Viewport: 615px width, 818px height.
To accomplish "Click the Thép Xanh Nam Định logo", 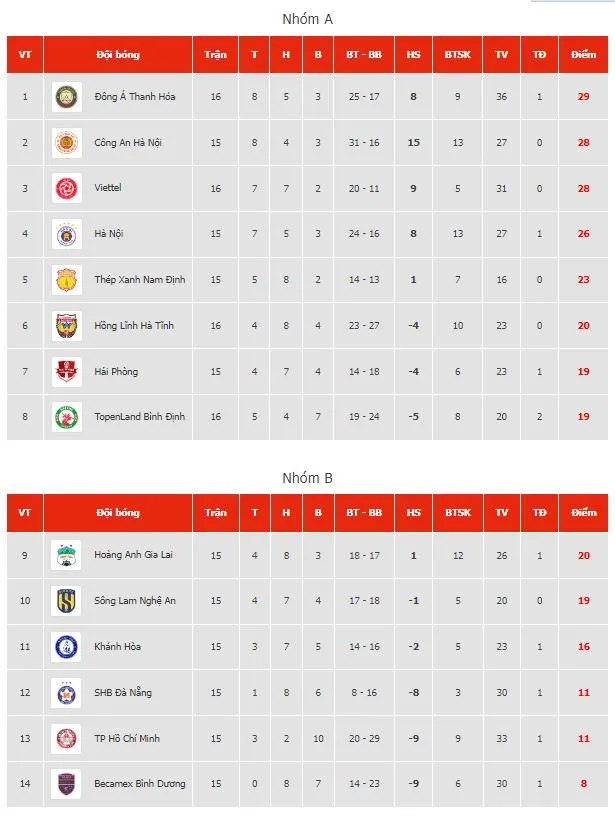I will click(x=67, y=280).
